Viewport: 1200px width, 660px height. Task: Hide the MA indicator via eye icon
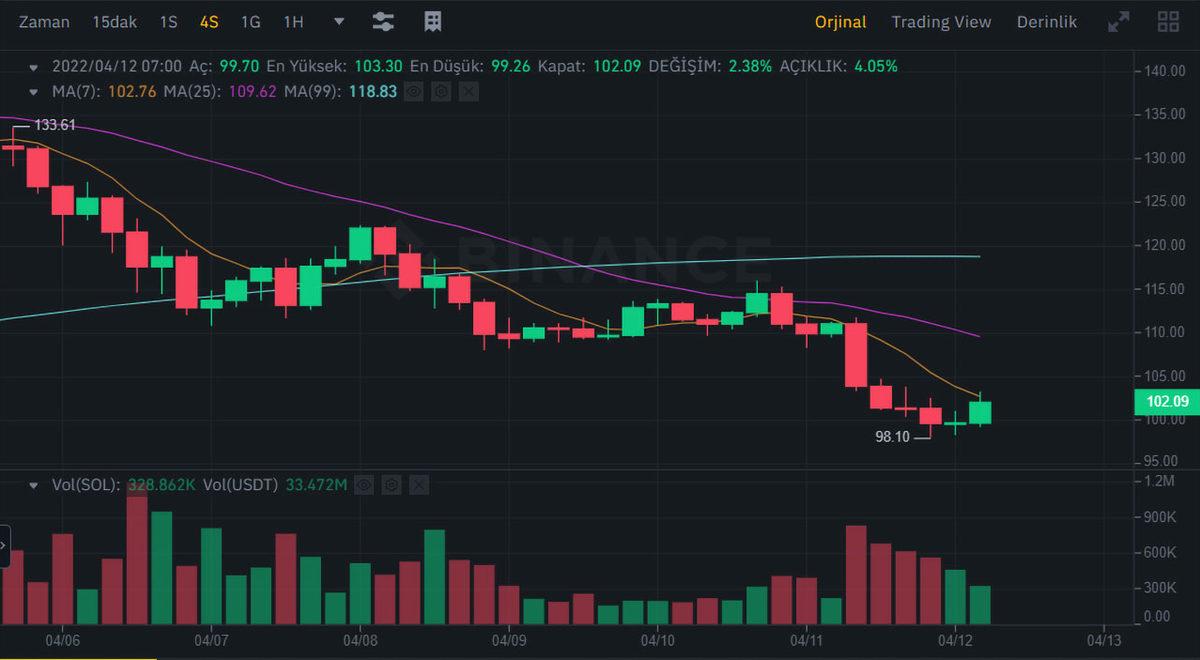414,91
